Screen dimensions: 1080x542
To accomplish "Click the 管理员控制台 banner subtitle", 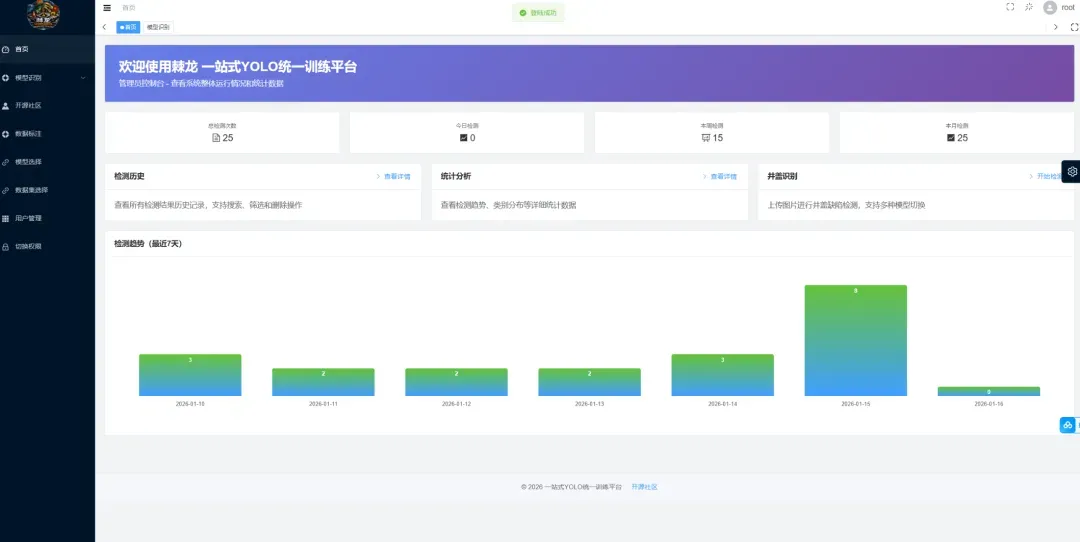I will pos(201,84).
